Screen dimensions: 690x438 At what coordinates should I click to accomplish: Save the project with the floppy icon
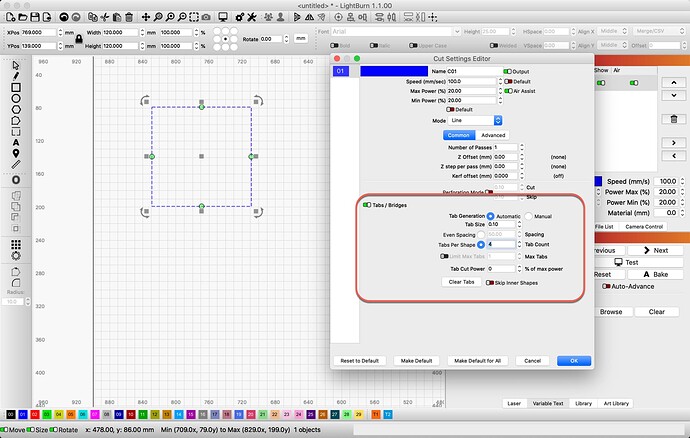34,17
